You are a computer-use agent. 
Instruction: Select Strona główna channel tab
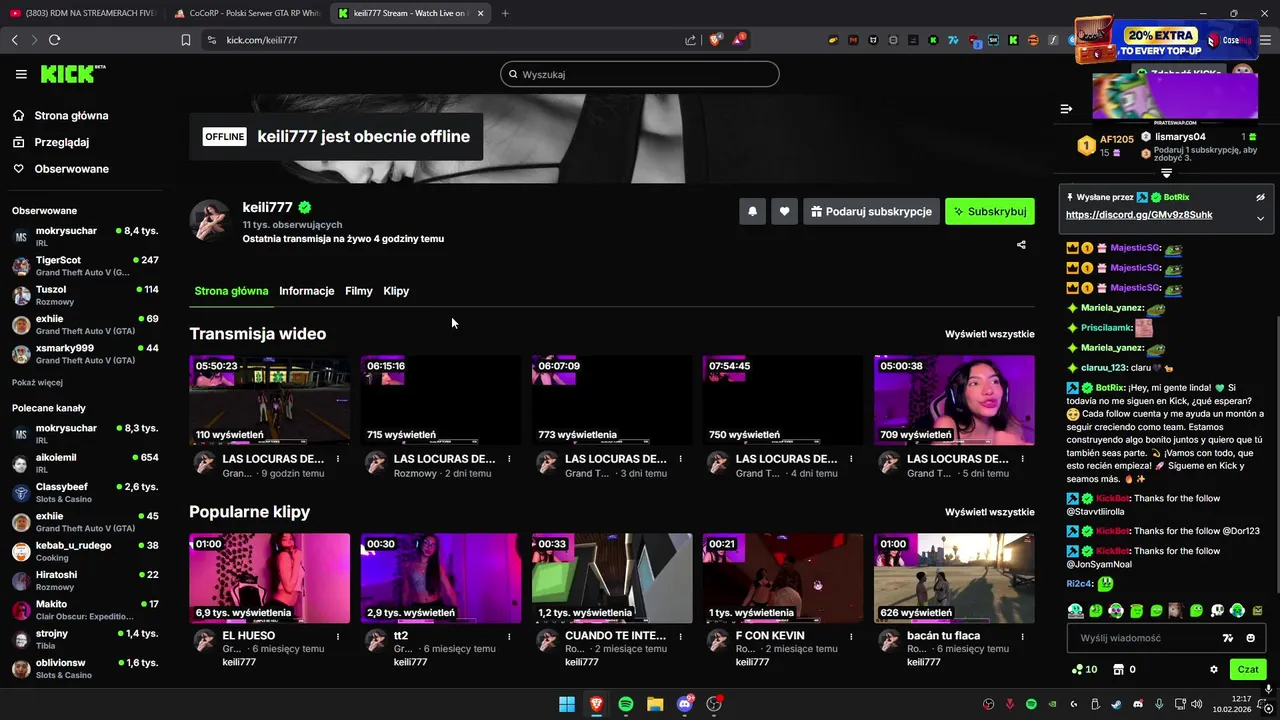[x=231, y=291]
